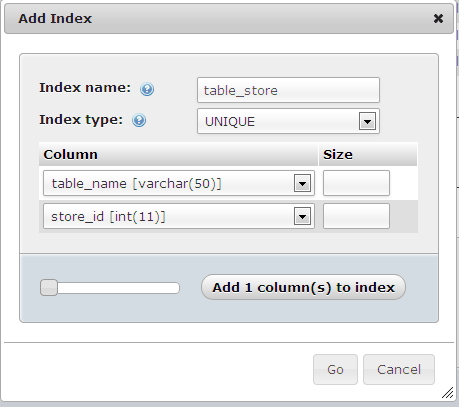Image resolution: width=459 pixels, height=407 pixels.
Task: Click Add 1 column(s) to index button
Action: [x=303, y=287]
